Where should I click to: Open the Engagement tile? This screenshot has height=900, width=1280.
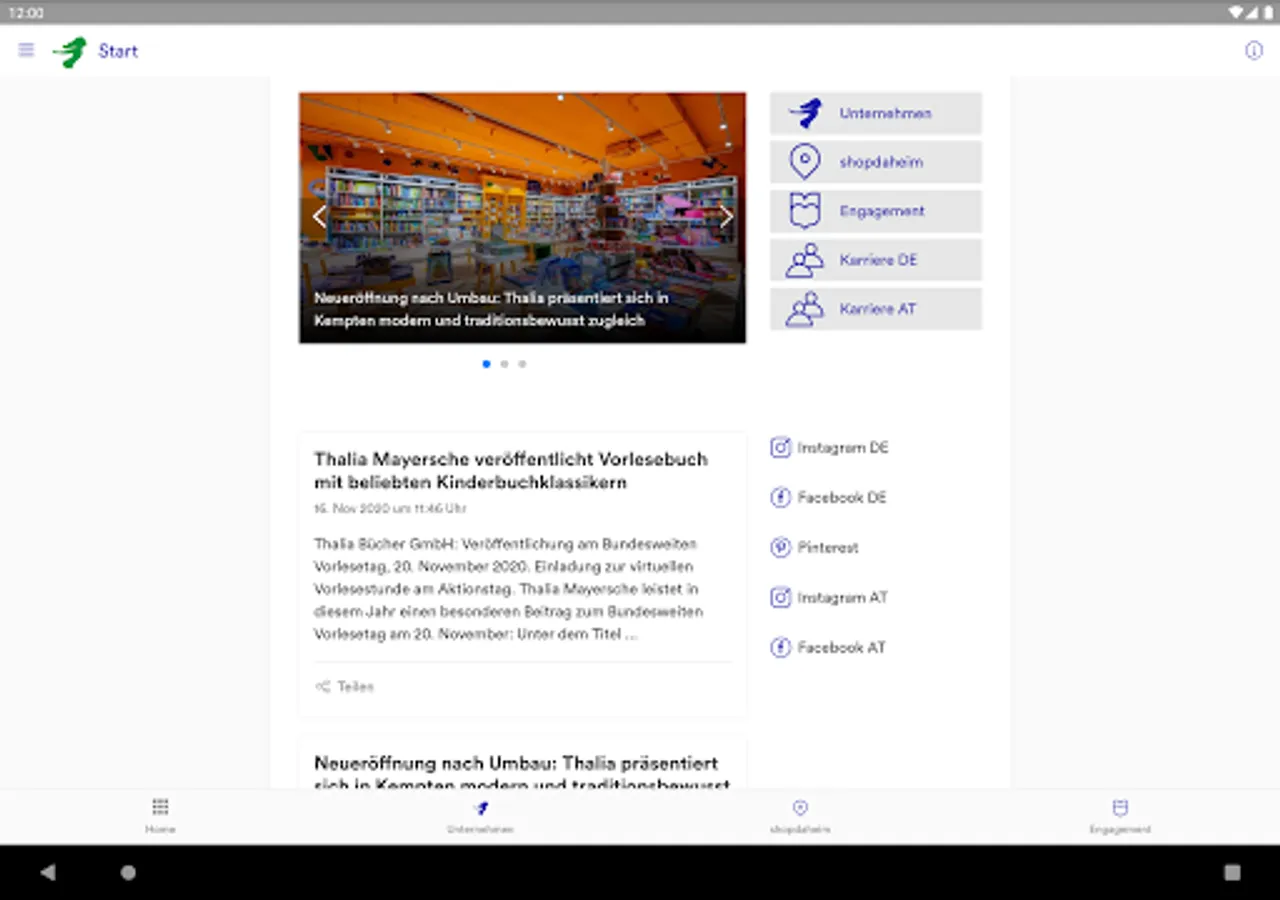[876, 211]
